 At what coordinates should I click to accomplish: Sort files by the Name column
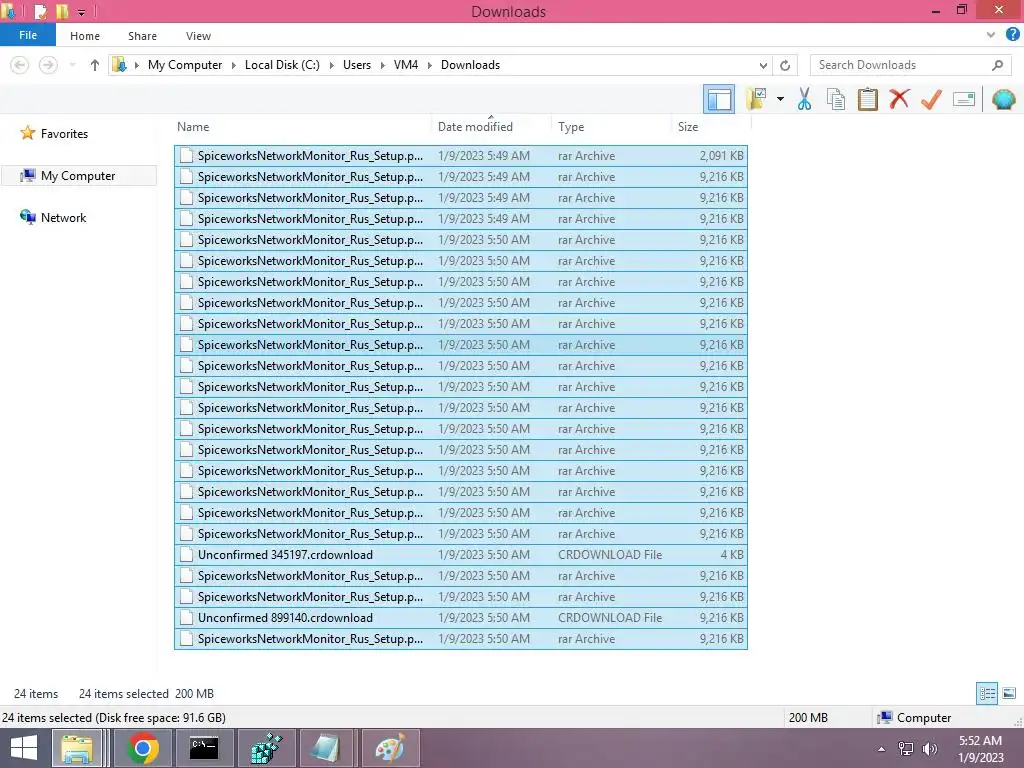(302, 127)
